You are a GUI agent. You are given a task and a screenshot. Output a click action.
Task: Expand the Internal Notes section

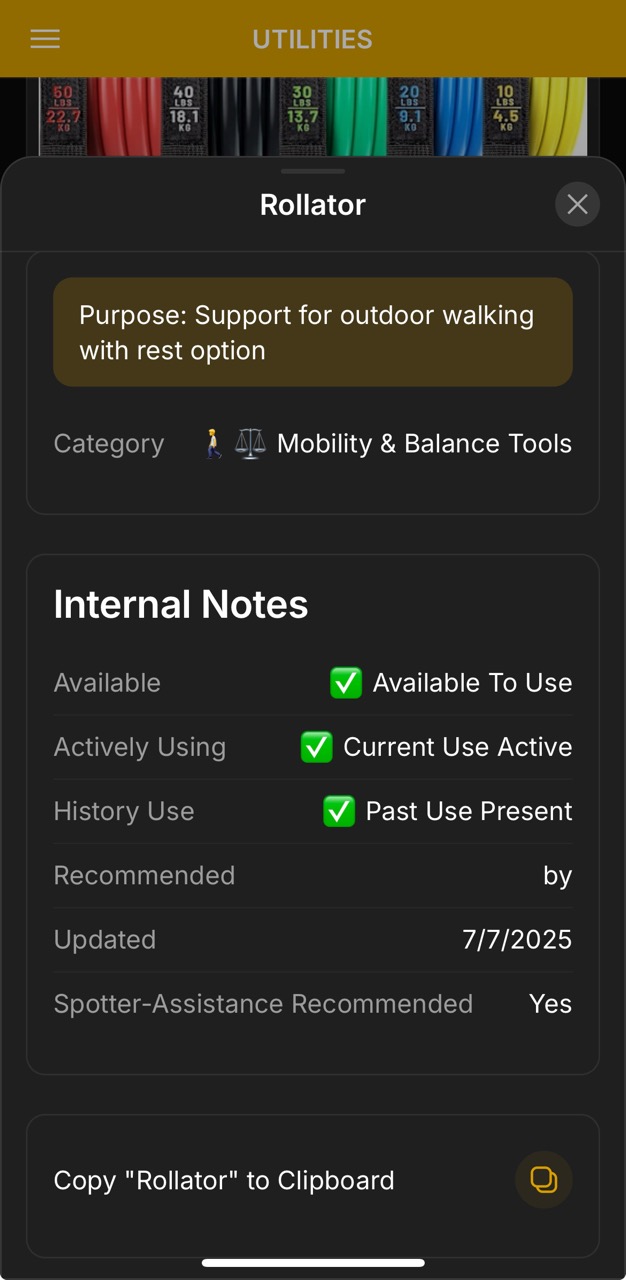(181, 604)
